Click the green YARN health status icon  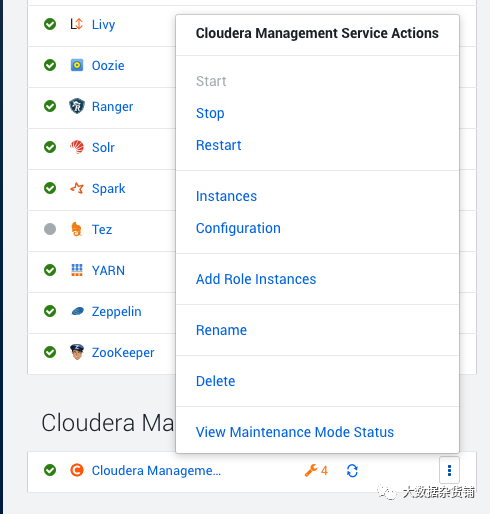50,270
